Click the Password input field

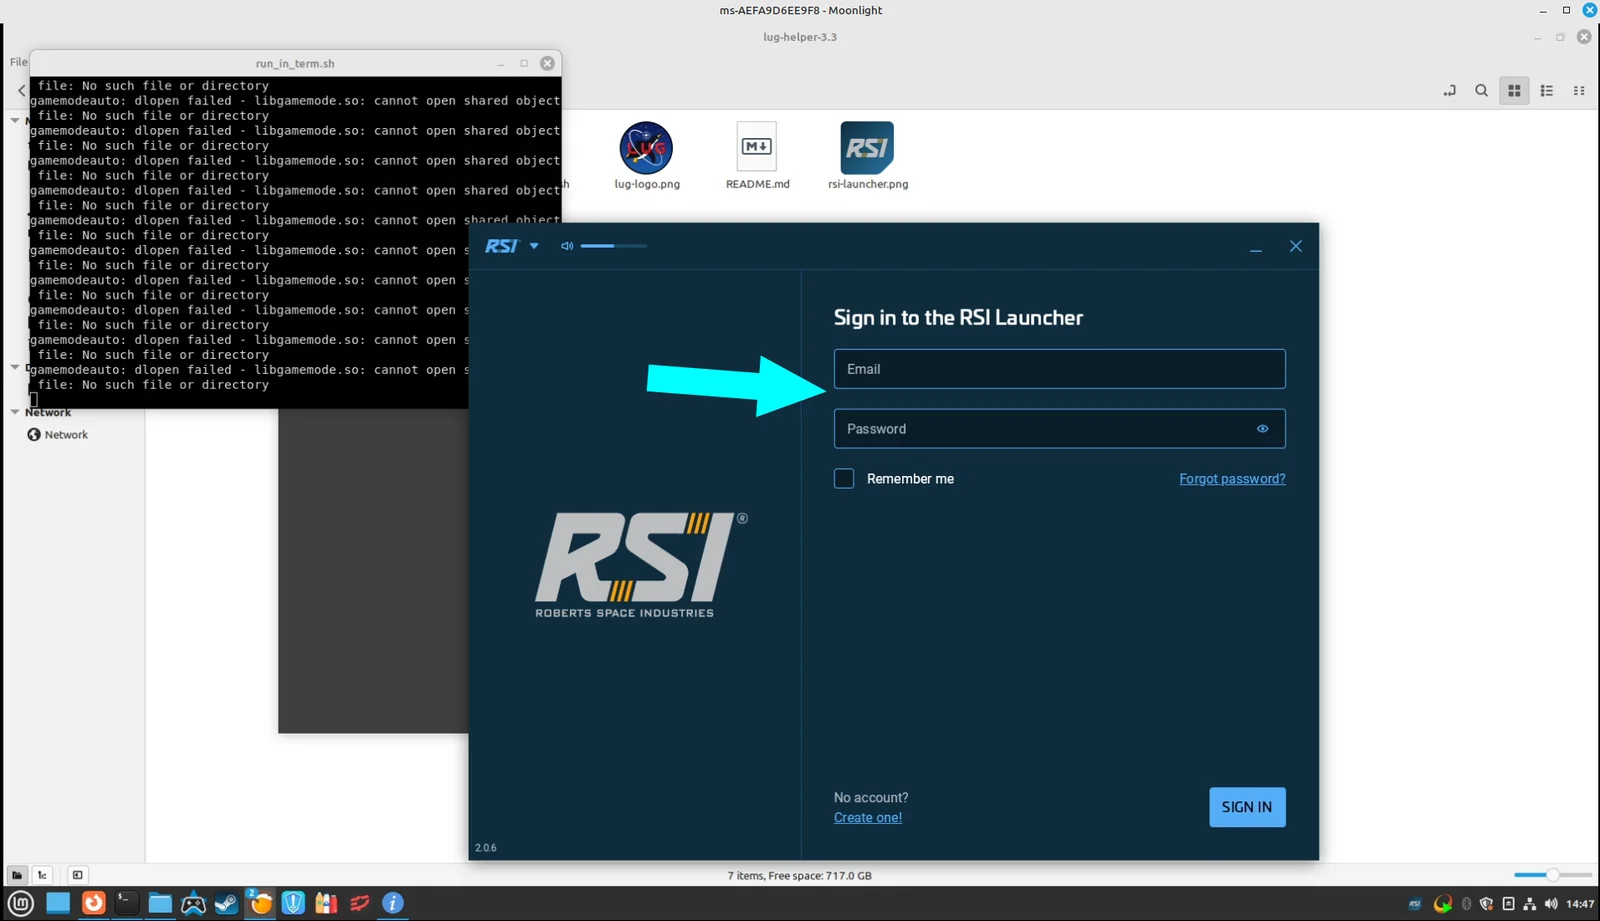pyautogui.click(x=1059, y=429)
